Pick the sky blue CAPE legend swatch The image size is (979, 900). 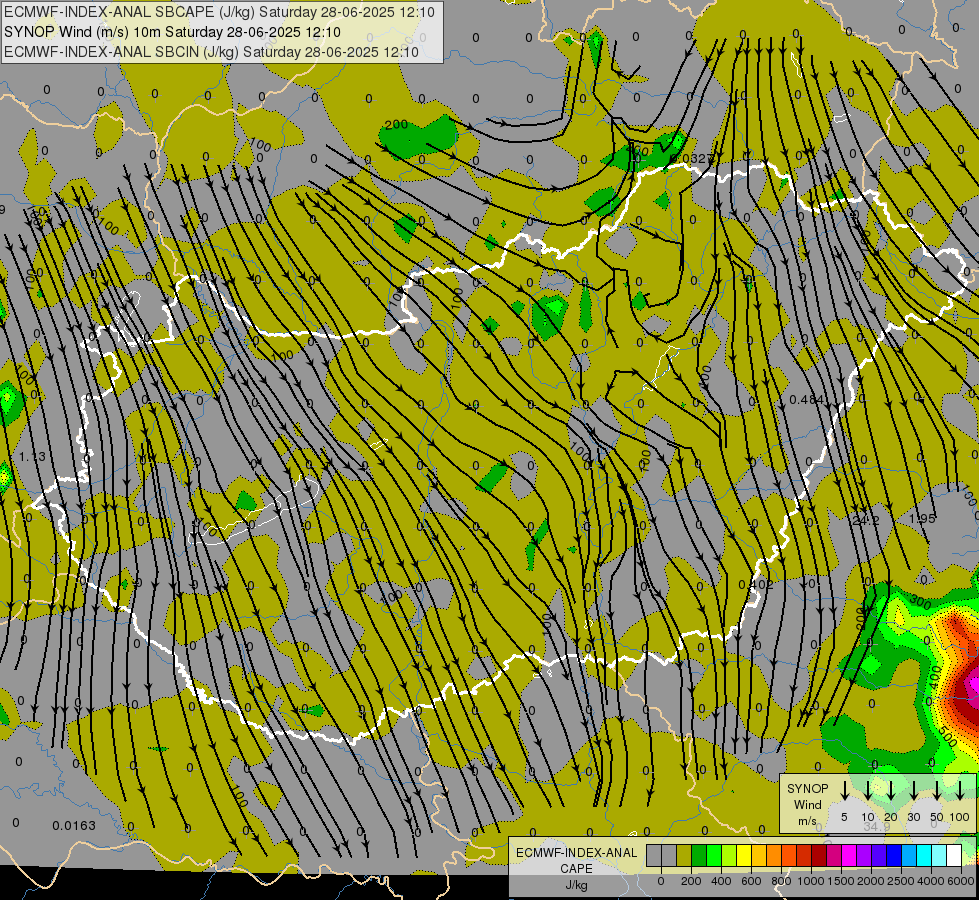[x=909, y=855]
